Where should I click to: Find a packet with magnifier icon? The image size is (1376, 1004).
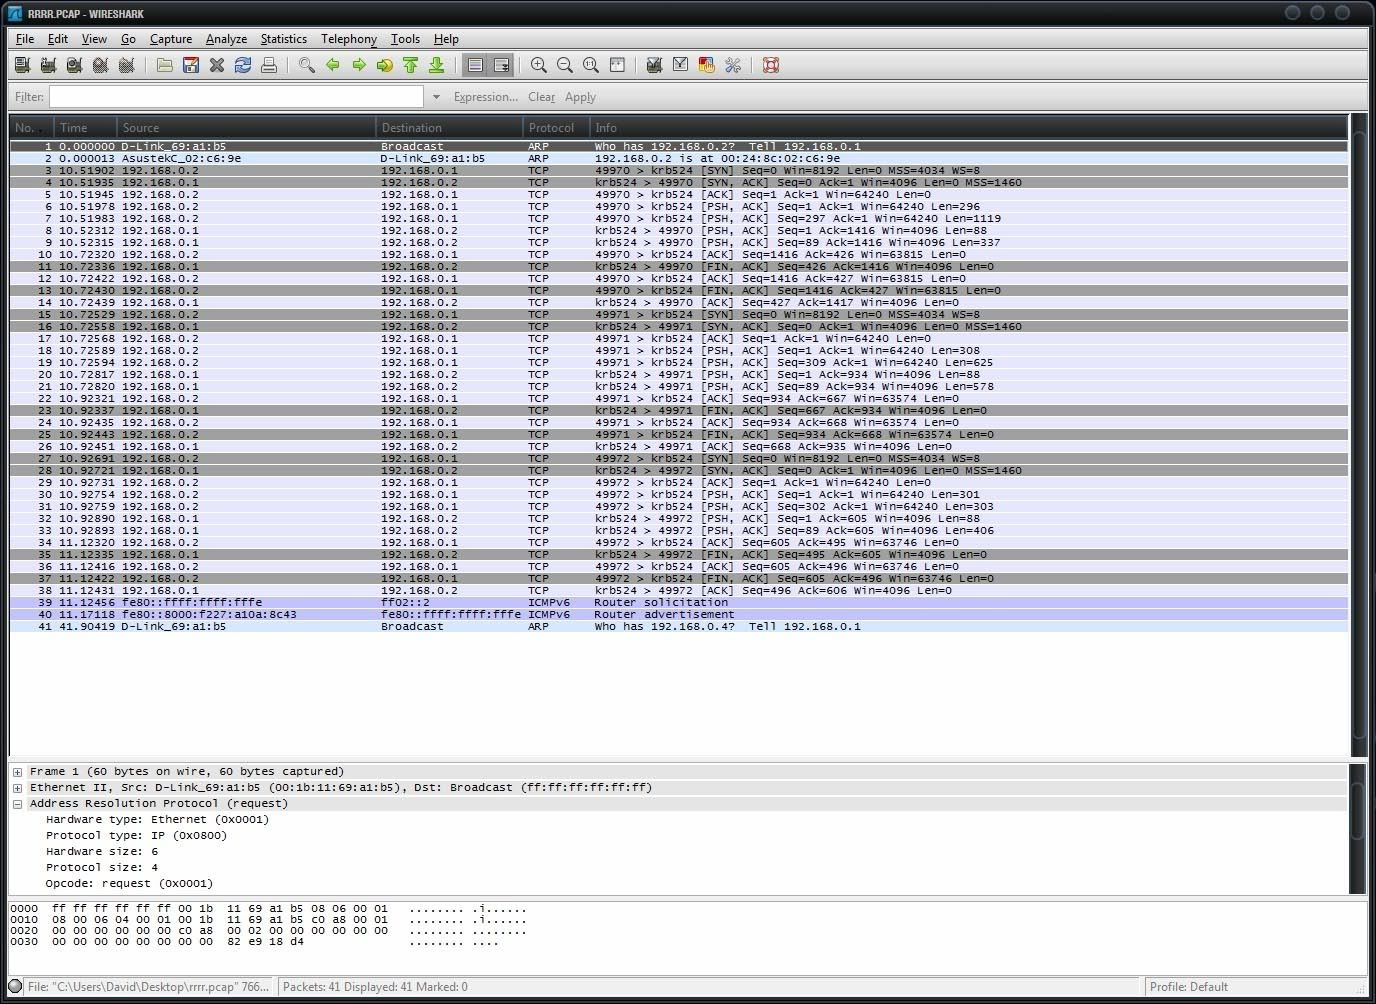click(x=307, y=65)
